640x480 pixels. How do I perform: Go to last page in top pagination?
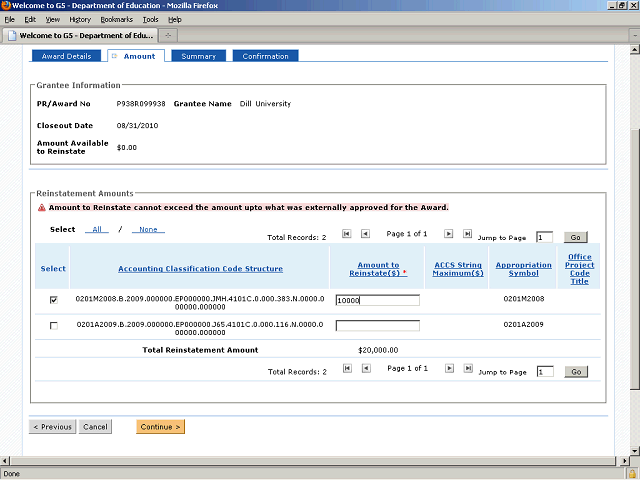(x=467, y=233)
